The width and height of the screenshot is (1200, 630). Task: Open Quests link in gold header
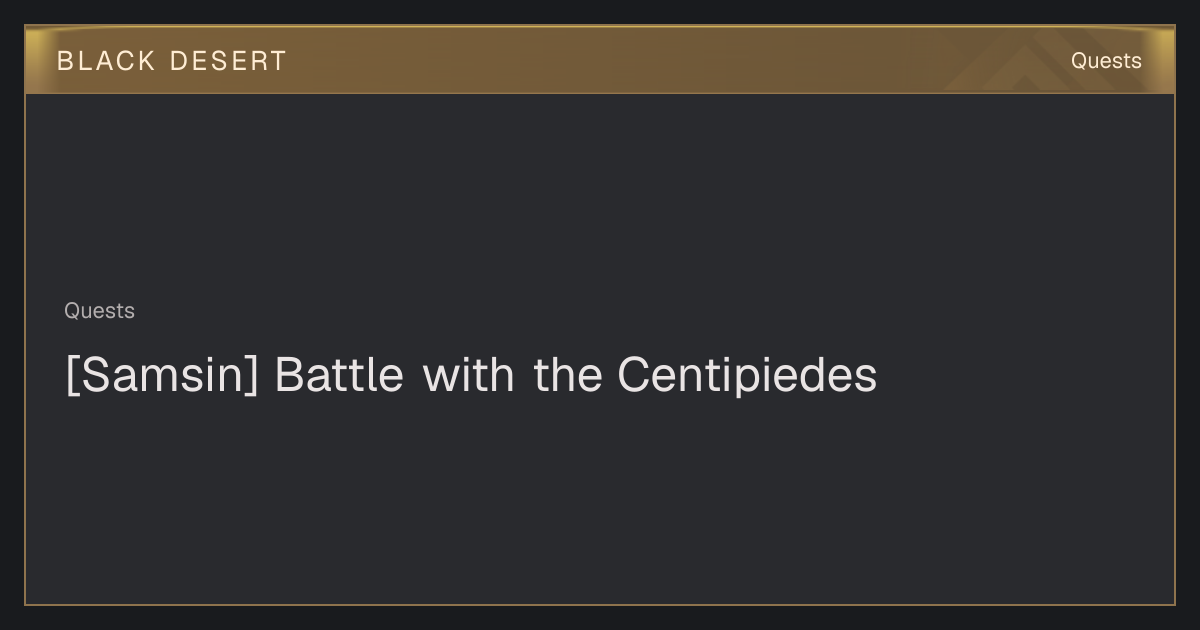click(1106, 61)
